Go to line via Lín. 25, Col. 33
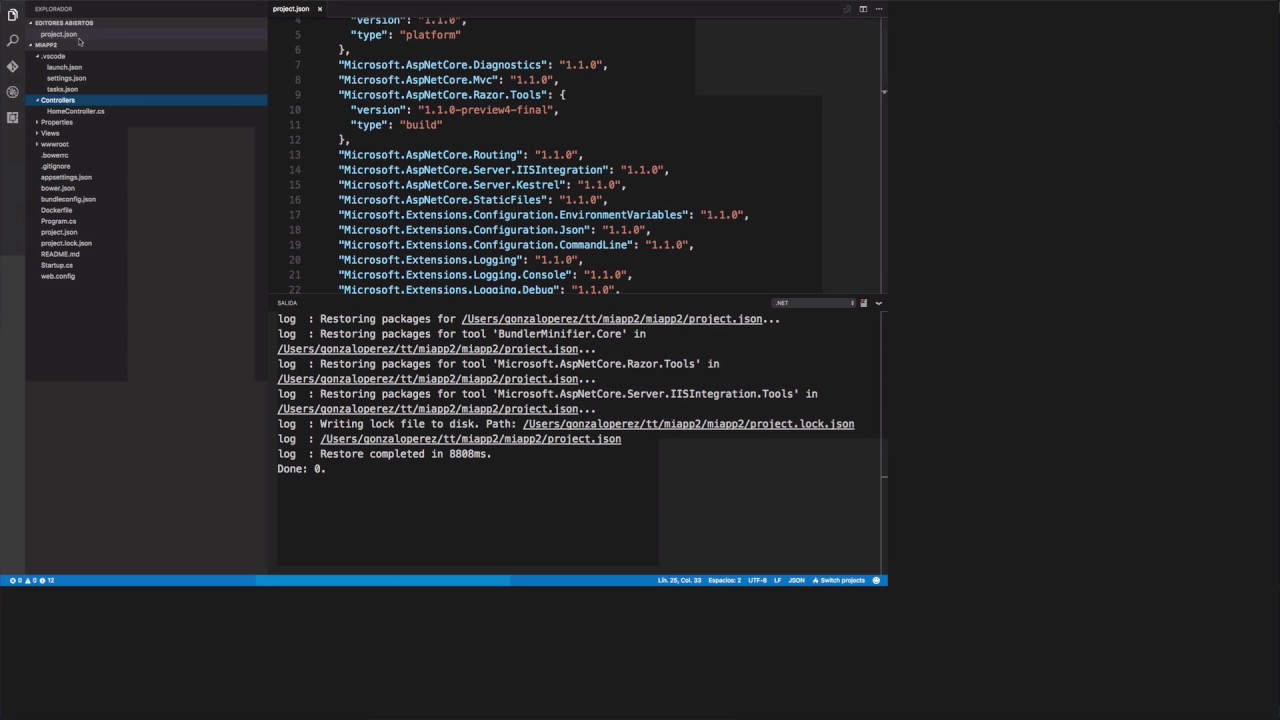The height and width of the screenshot is (720, 1280). click(x=679, y=580)
